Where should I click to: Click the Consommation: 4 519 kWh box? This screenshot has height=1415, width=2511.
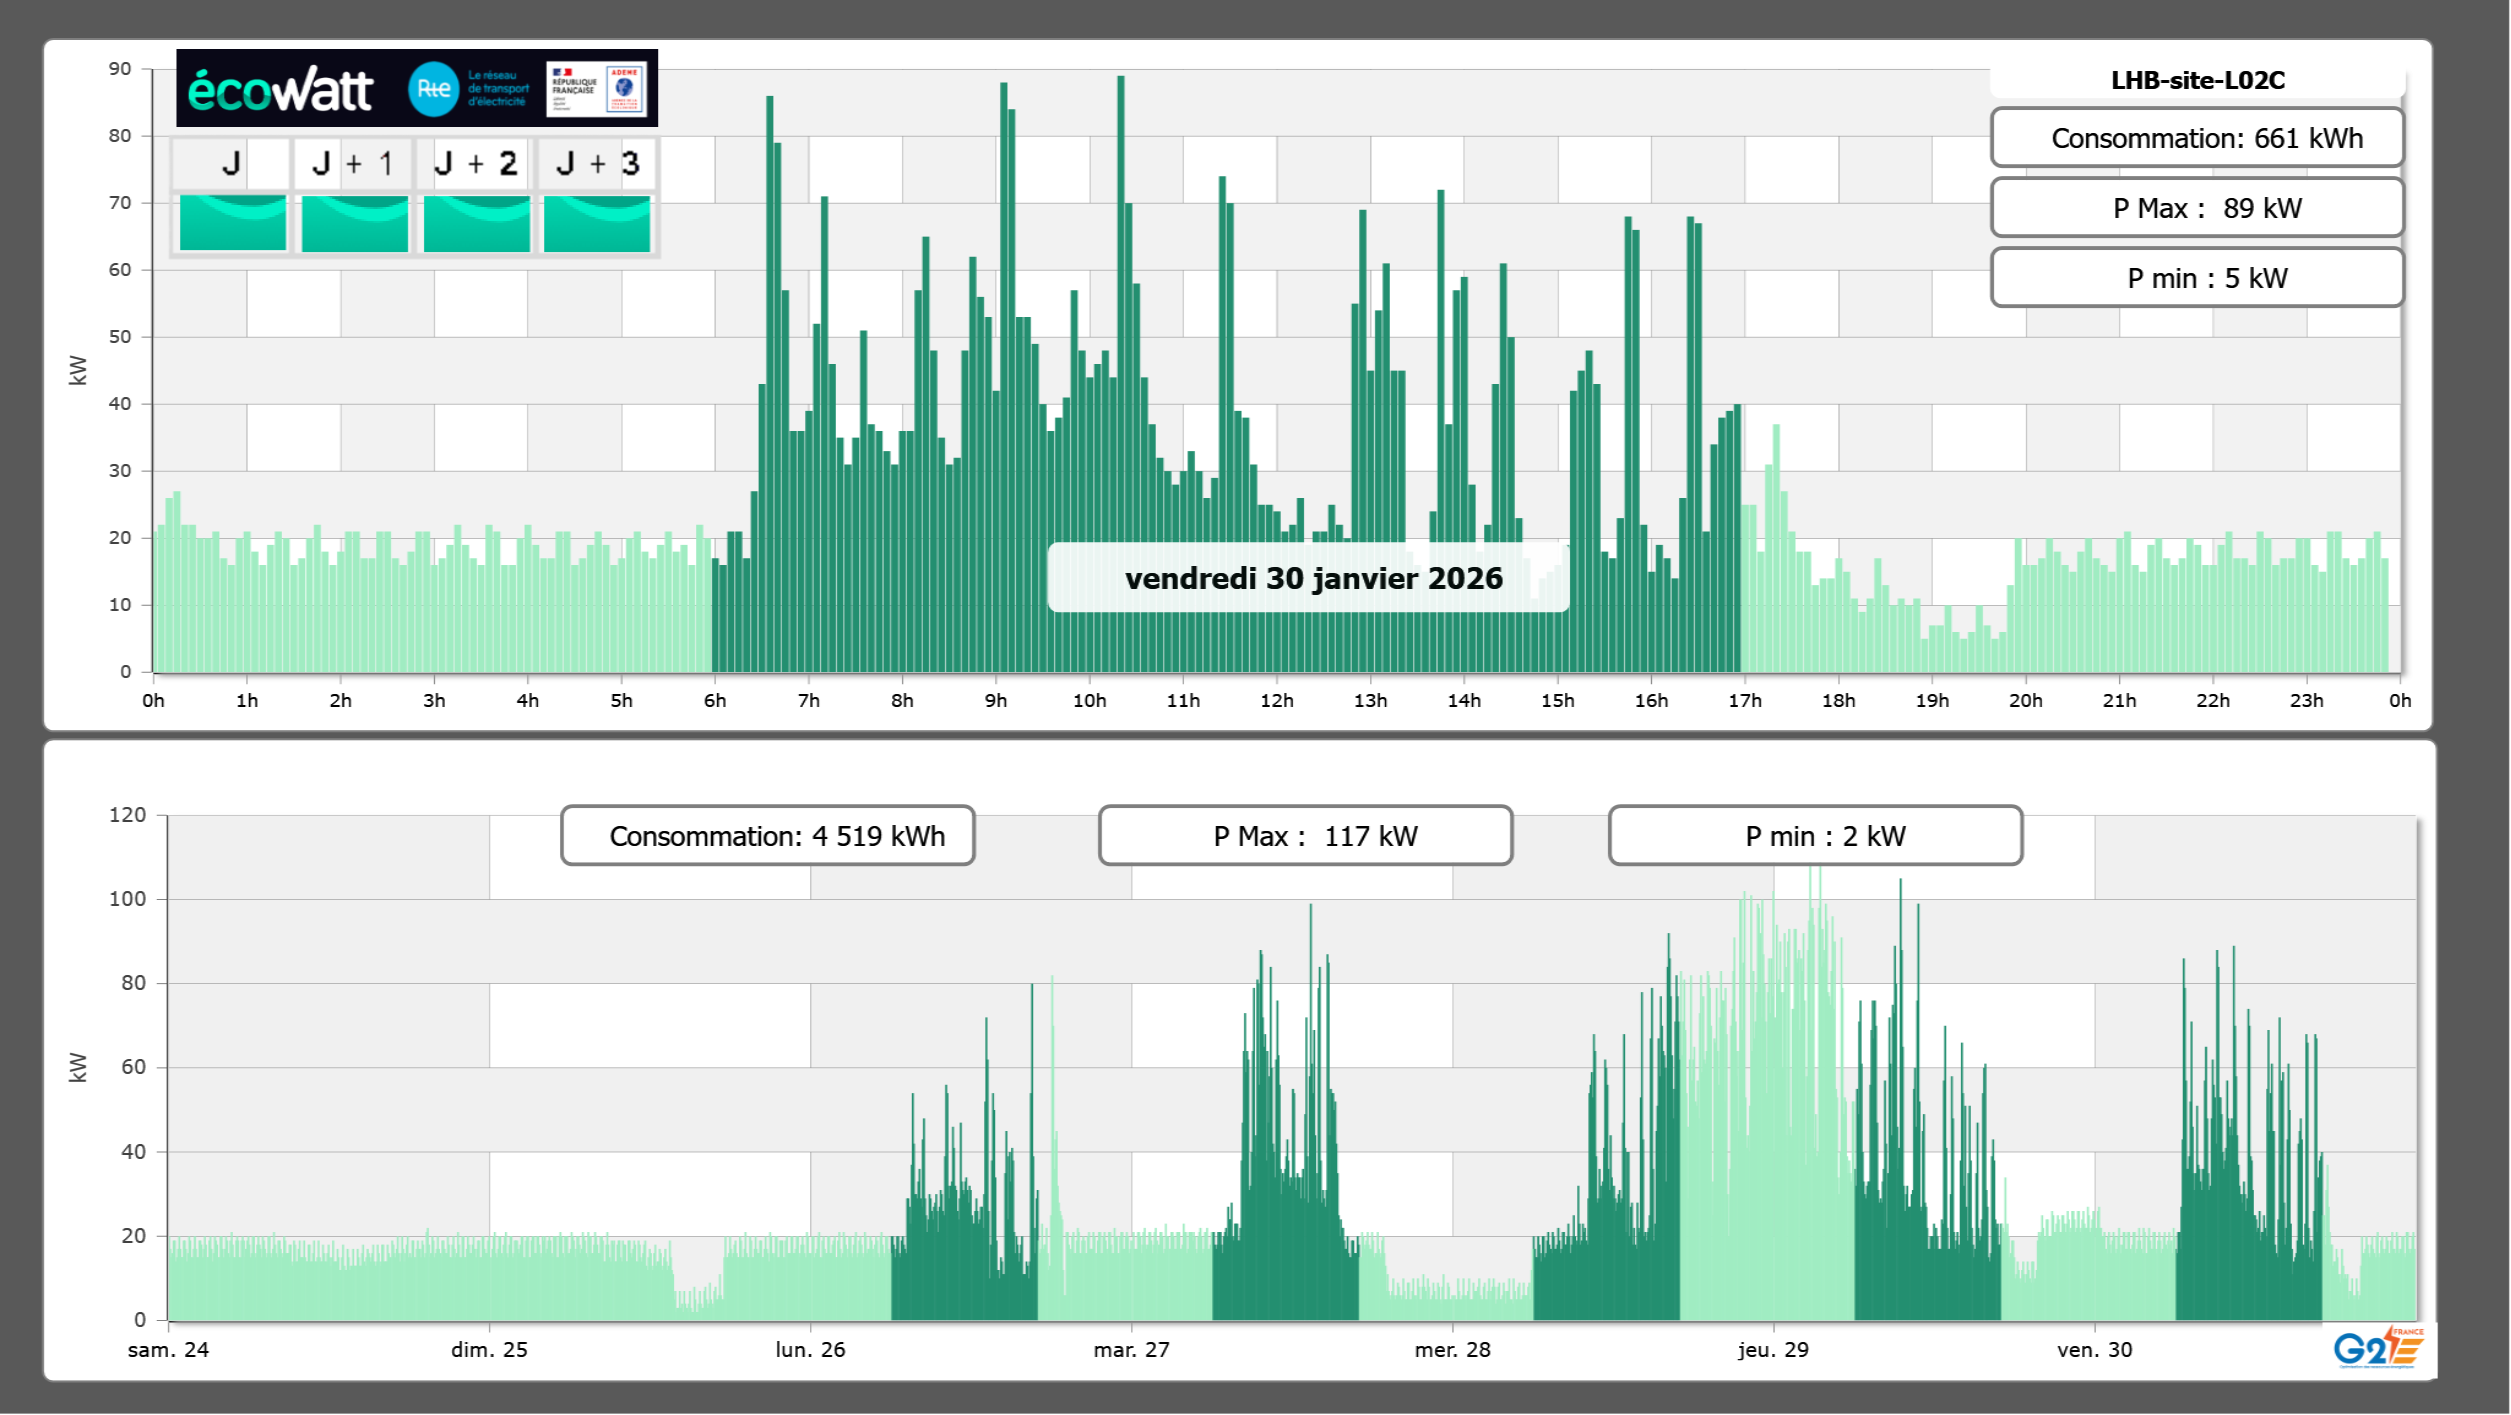point(767,836)
